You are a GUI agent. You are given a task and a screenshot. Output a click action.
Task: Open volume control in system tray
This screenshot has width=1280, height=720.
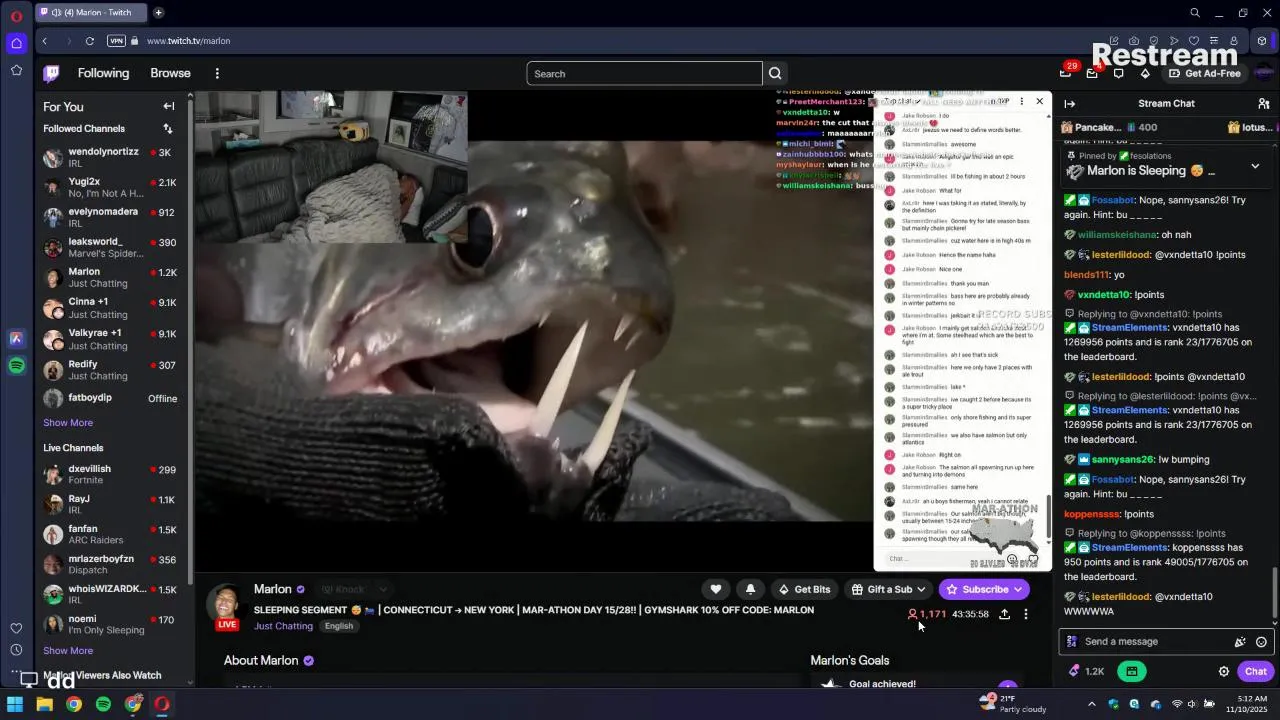pyautogui.click(x=1193, y=704)
